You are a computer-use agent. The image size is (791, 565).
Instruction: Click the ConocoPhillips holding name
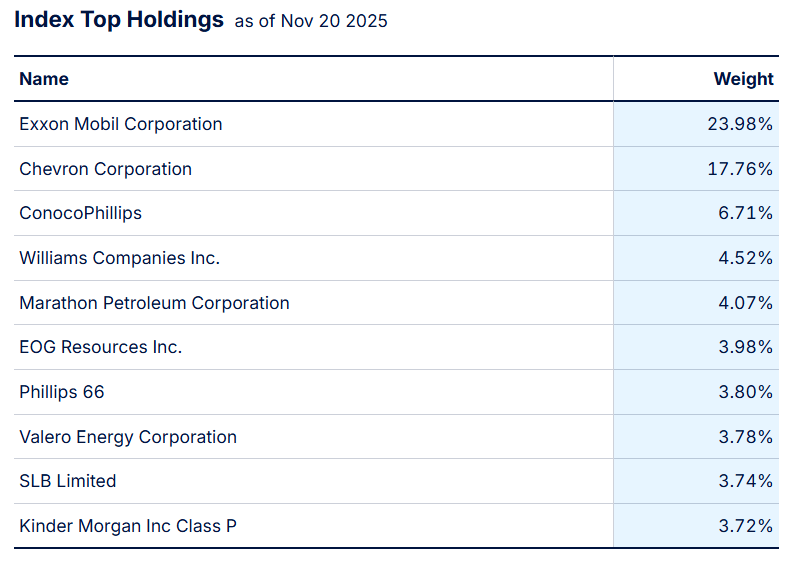pos(81,213)
